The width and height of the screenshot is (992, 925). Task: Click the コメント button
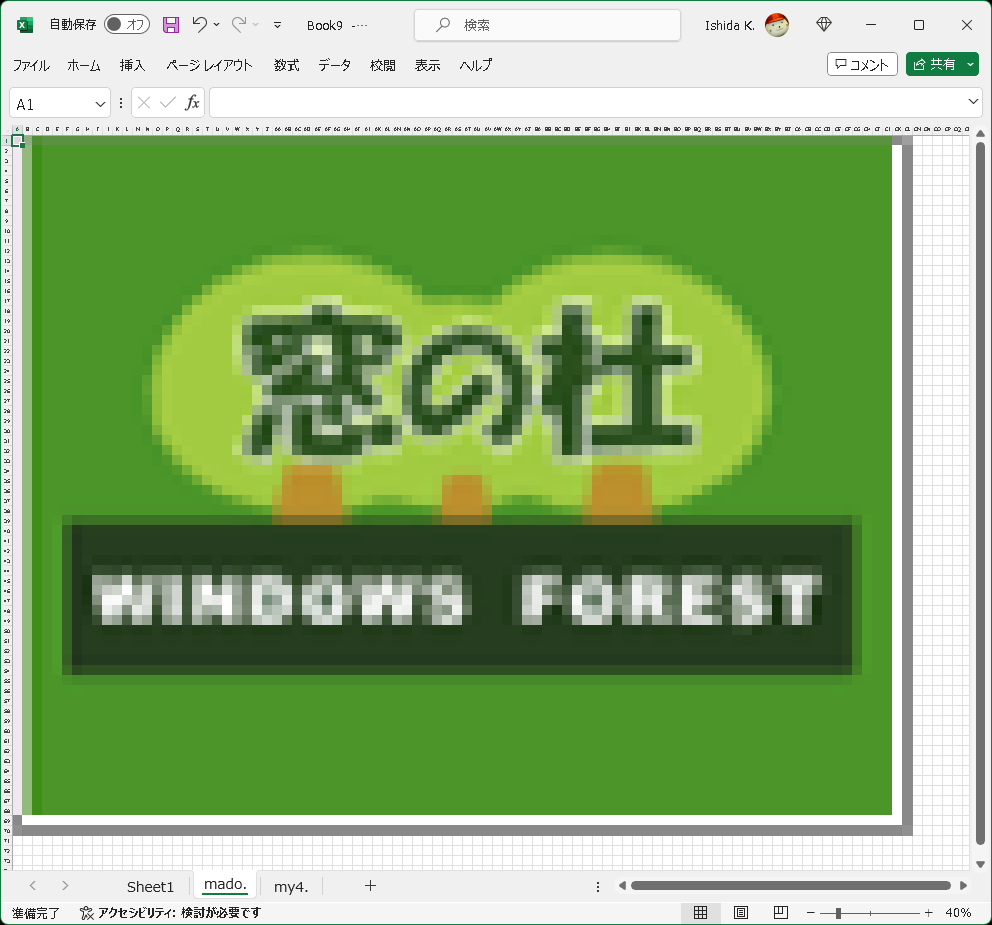coord(862,63)
